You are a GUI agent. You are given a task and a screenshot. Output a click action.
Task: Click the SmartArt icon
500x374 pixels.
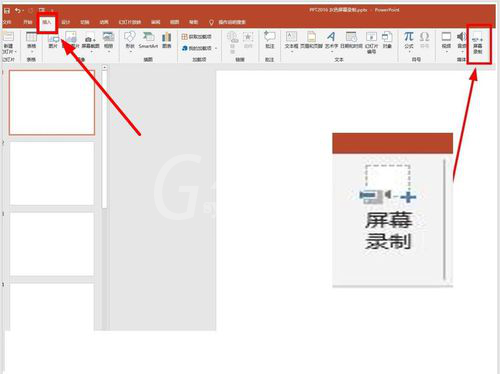pyautogui.click(x=148, y=40)
